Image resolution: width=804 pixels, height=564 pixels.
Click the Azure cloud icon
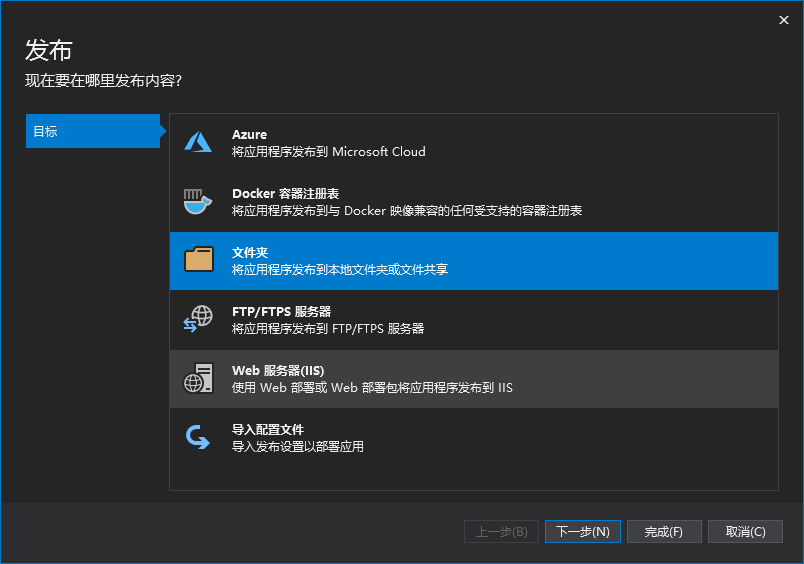click(198, 142)
